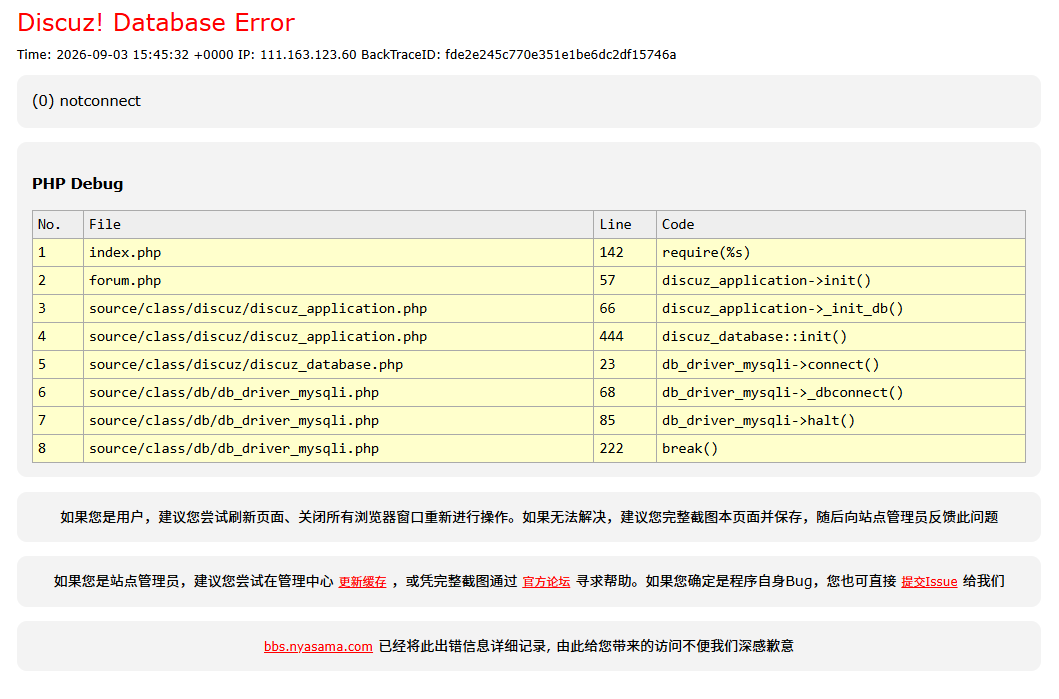This screenshot has height=699, width=1059.
Task: Click the timestamp 2026-09-03 15:45:32 +0000
Action: (x=145, y=55)
